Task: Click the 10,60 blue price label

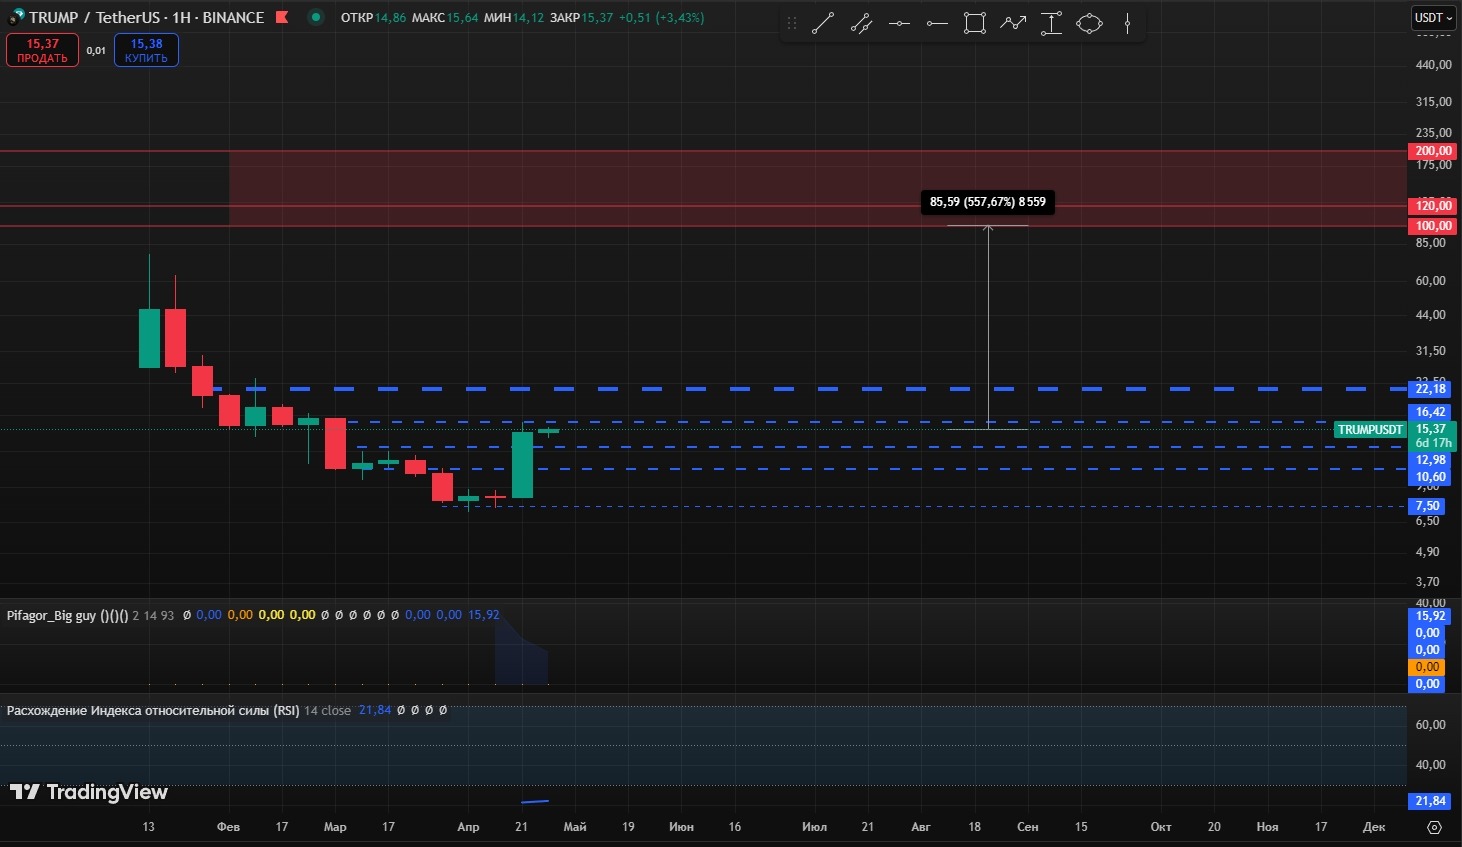Action: pyautogui.click(x=1431, y=477)
